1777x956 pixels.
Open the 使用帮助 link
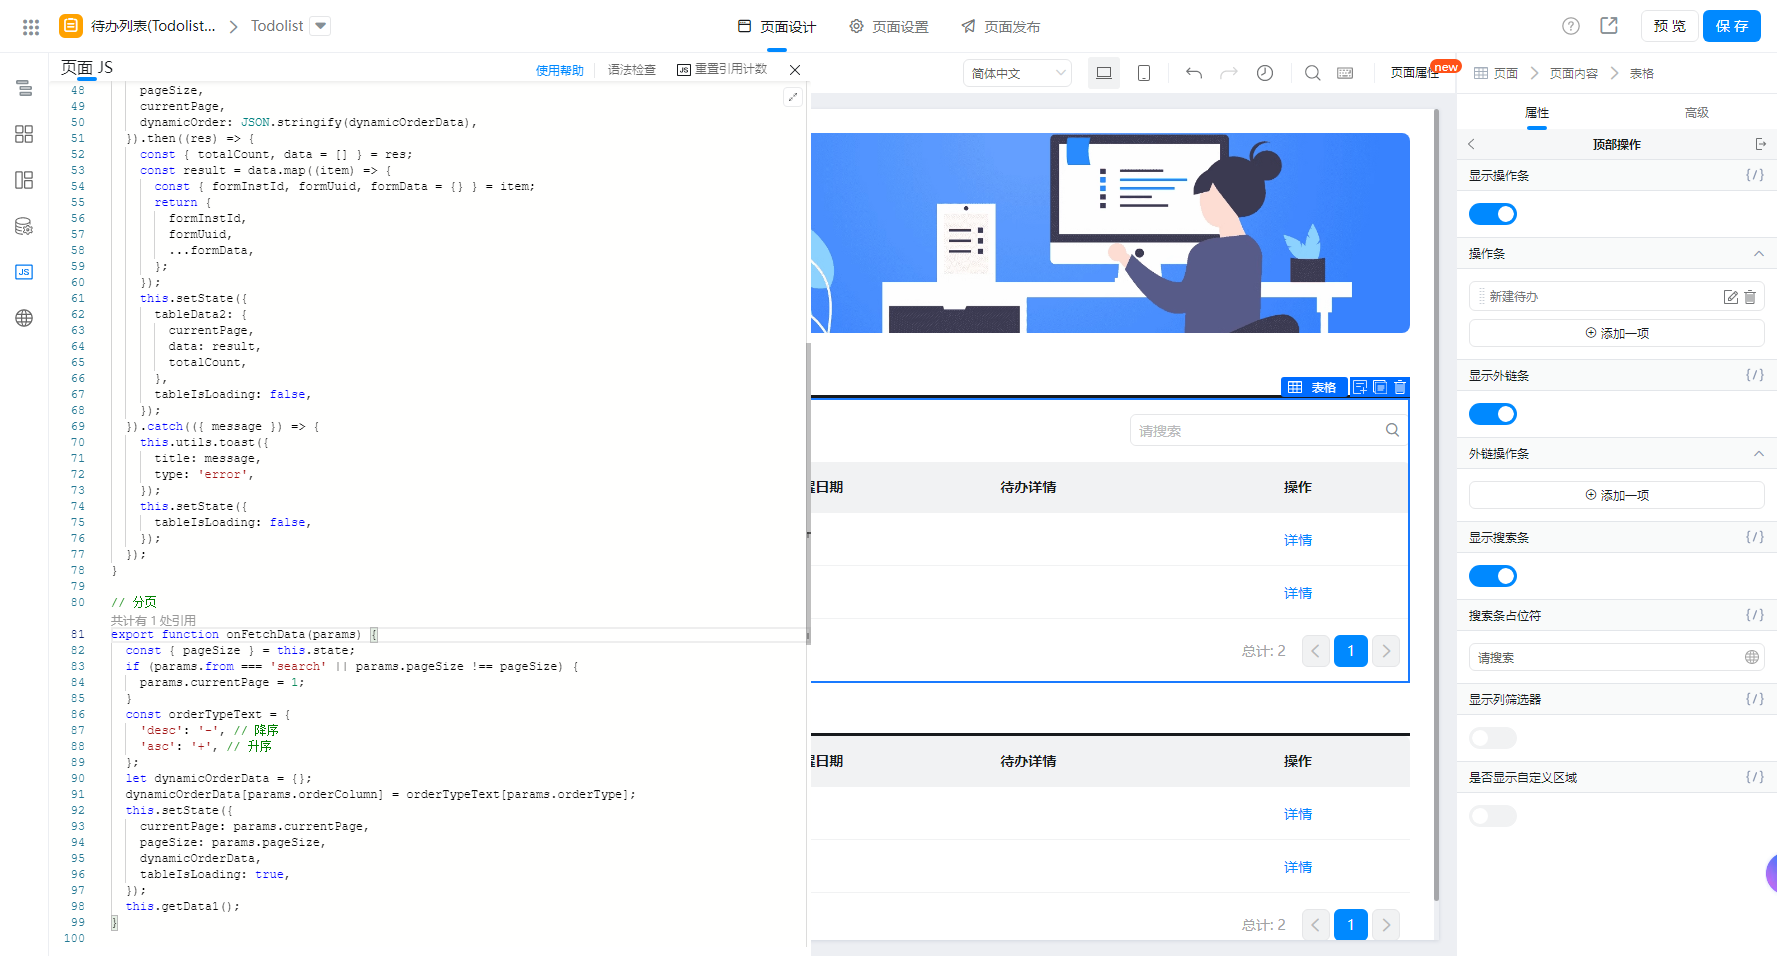560,70
